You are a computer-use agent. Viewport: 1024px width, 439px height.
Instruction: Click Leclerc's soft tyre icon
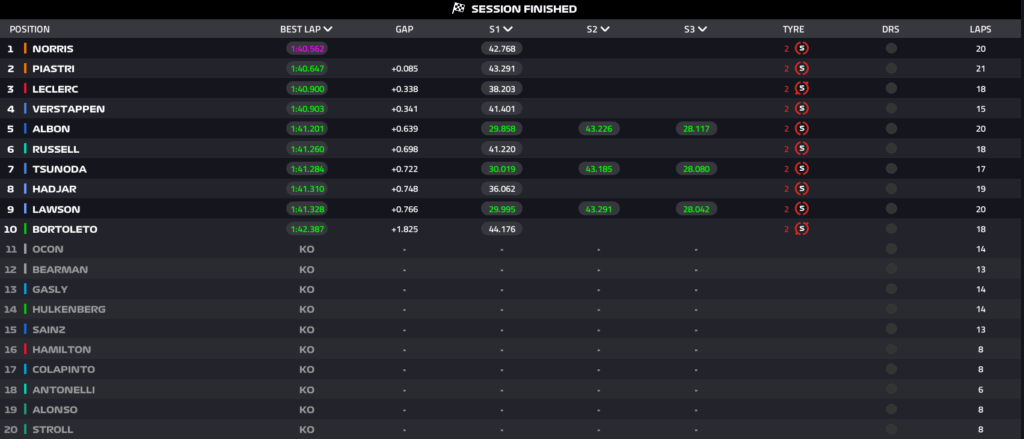pos(802,88)
